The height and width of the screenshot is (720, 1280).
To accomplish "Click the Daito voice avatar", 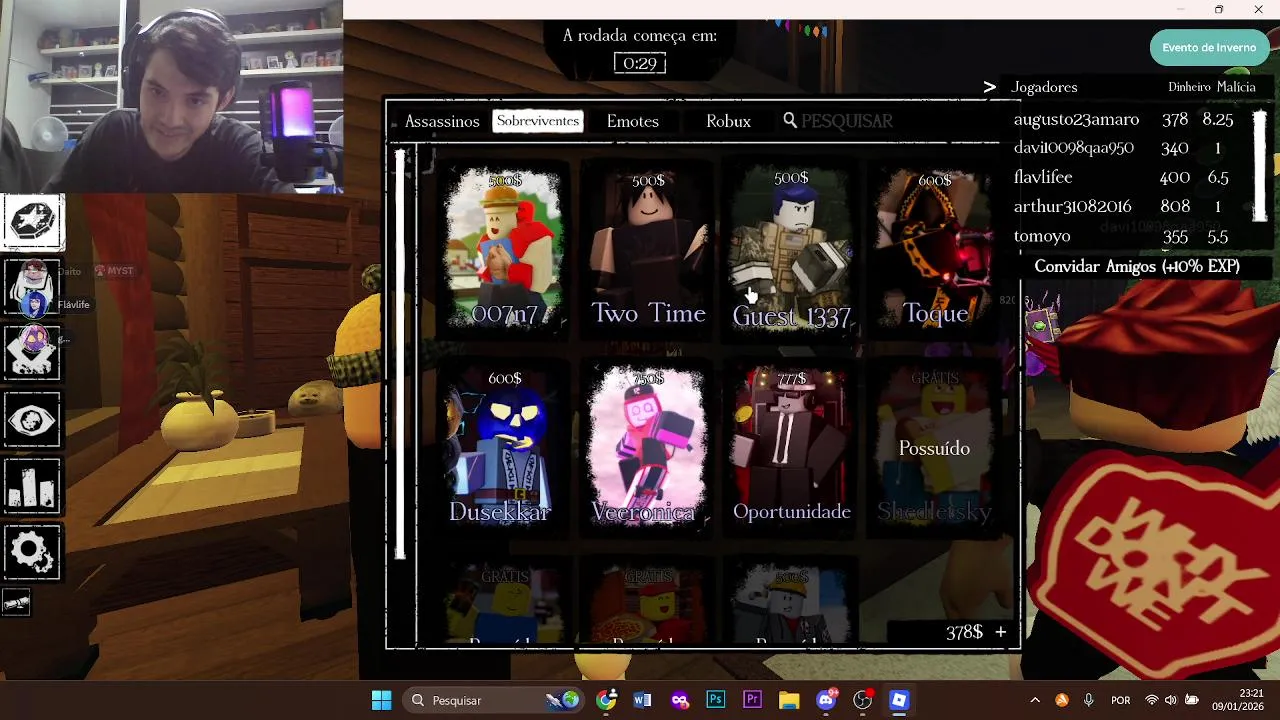I will (34, 273).
